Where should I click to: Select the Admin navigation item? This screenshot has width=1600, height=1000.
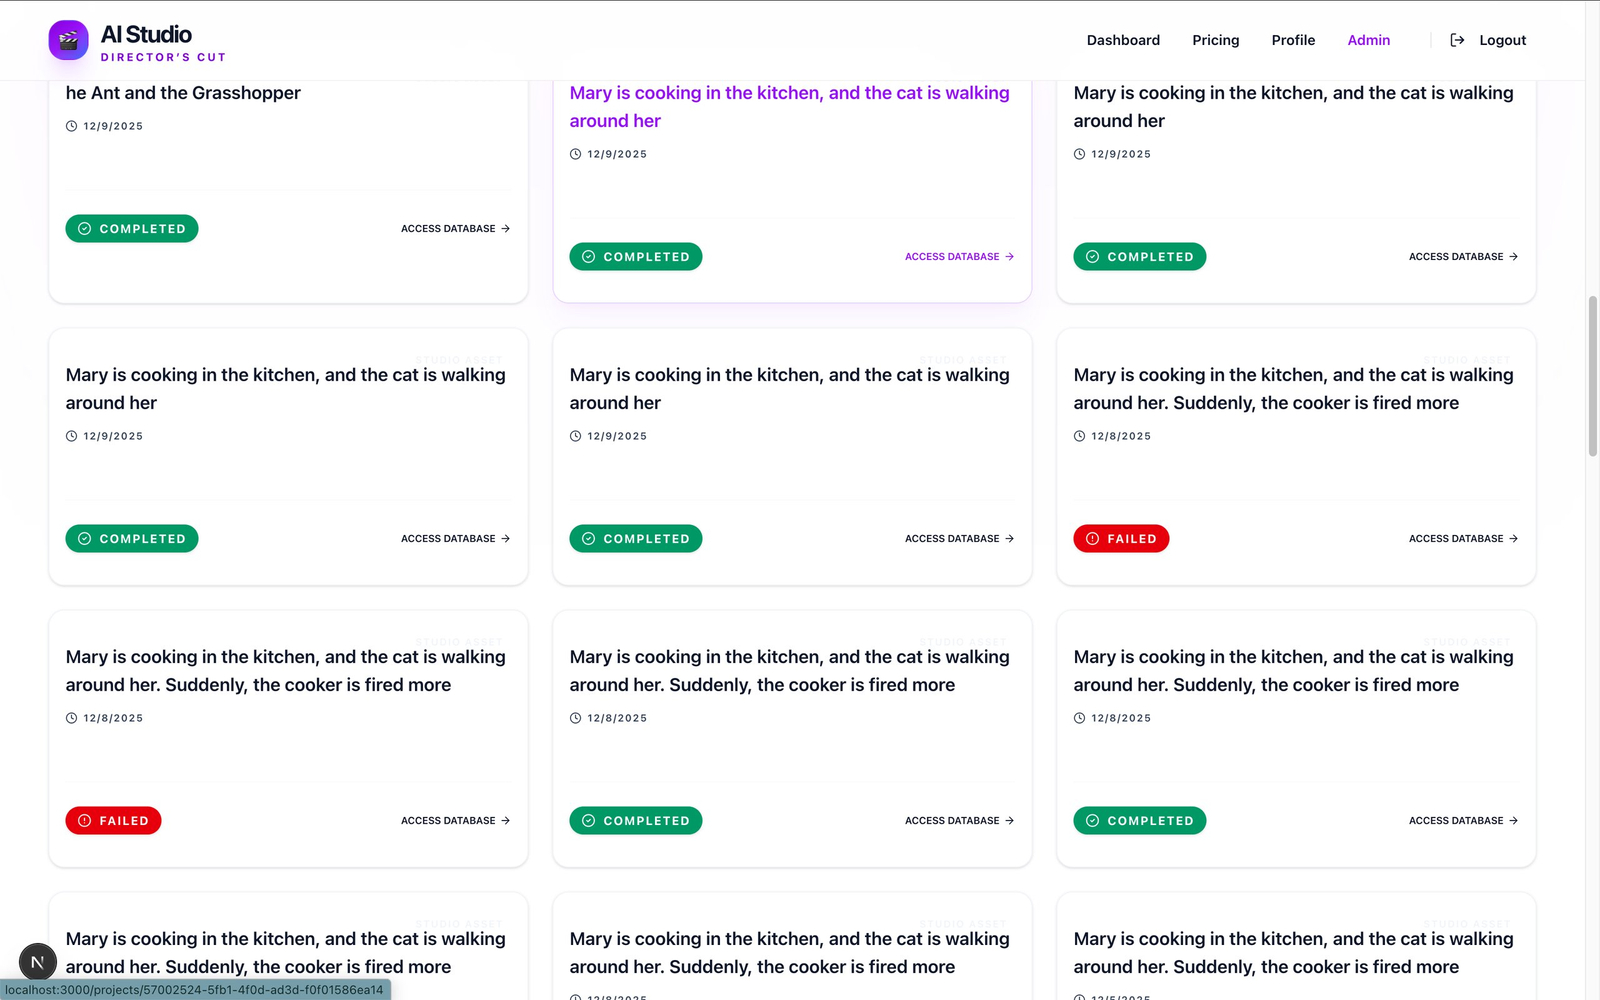point(1368,40)
